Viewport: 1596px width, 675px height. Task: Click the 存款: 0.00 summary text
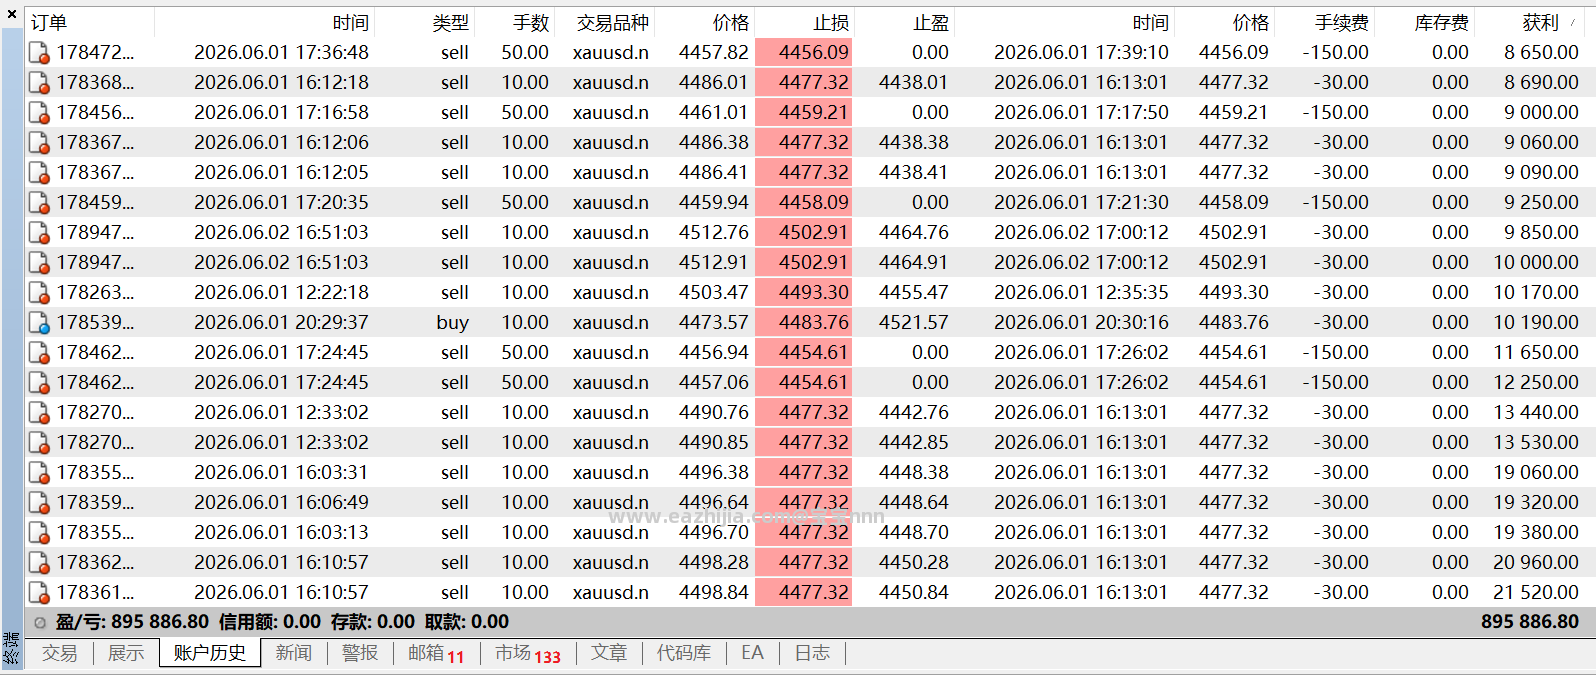coord(372,622)
